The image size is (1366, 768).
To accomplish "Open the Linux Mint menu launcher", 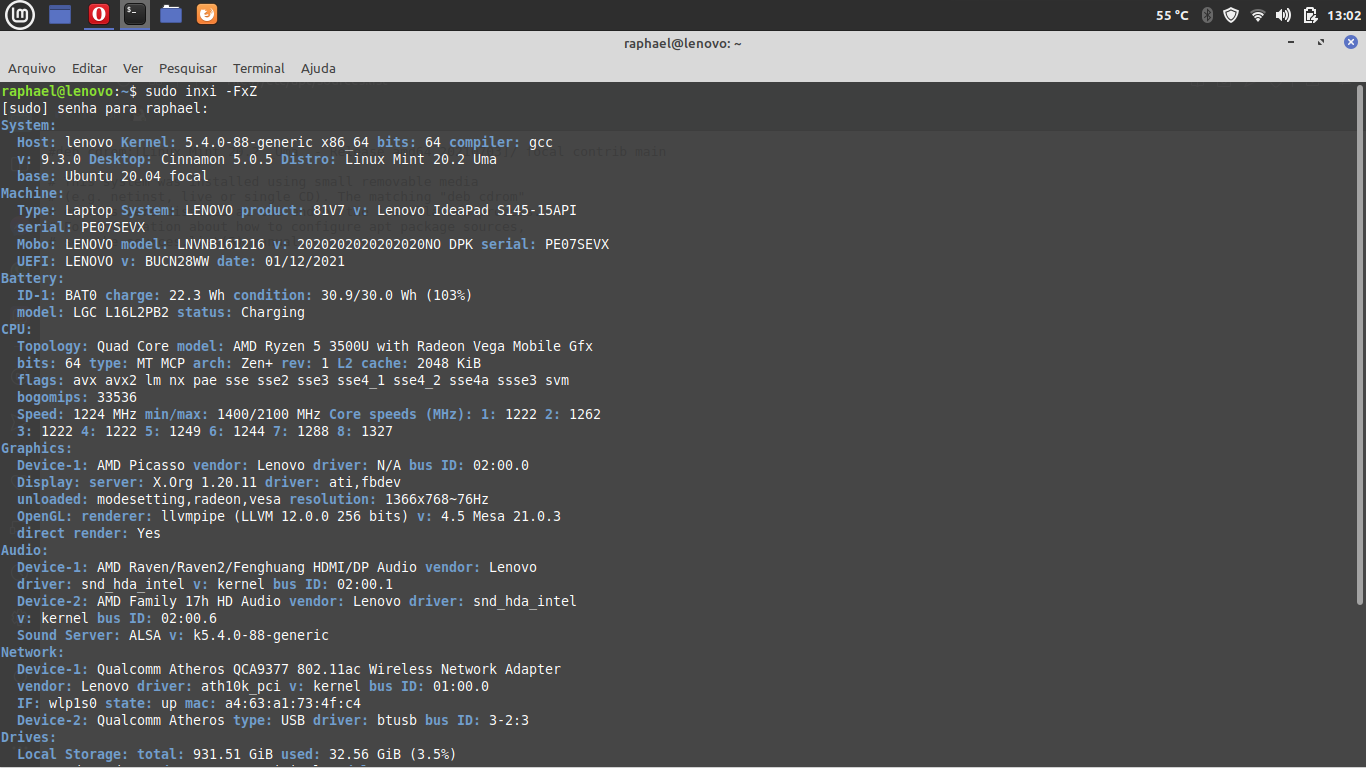I will 20,14.
